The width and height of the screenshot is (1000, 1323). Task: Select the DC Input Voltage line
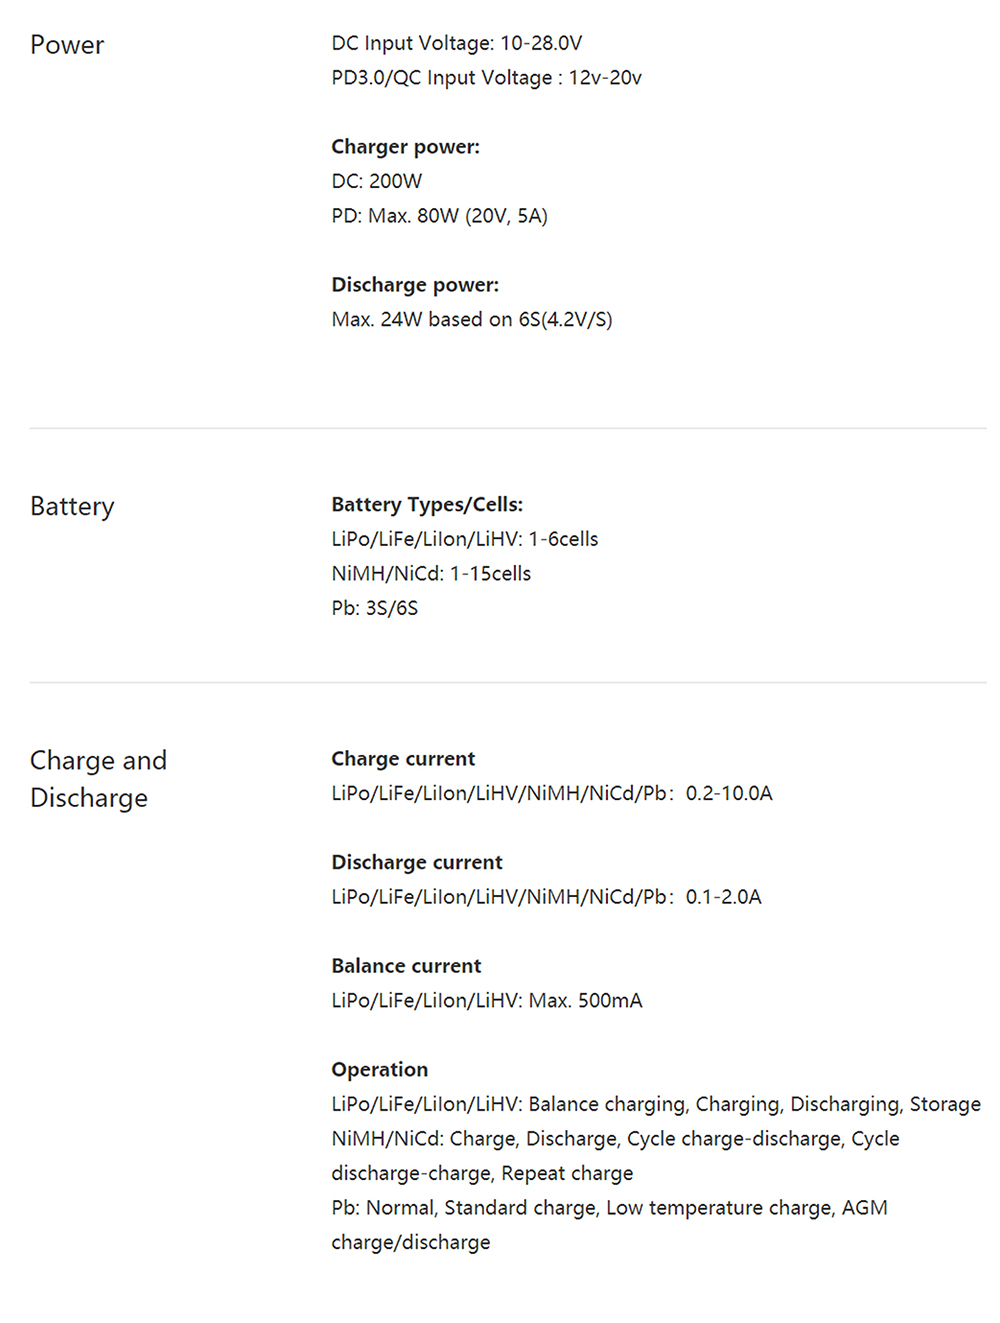coord(456,43)
